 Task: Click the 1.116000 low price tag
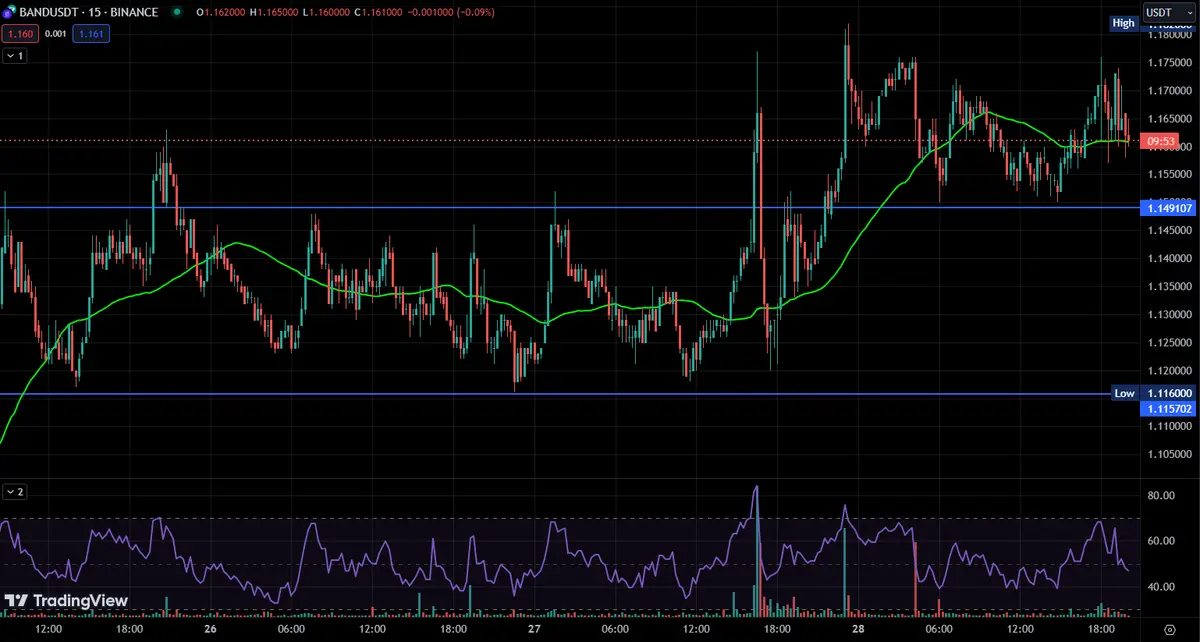pos(1169,394)
